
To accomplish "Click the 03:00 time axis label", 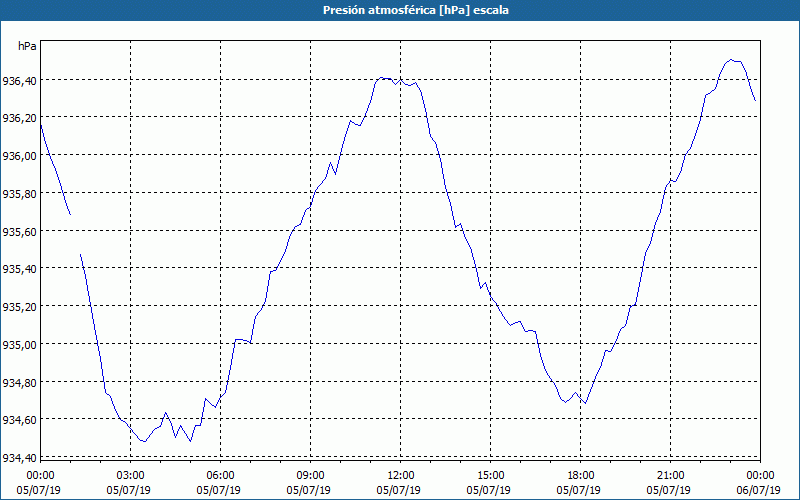I will pos(131,476).
